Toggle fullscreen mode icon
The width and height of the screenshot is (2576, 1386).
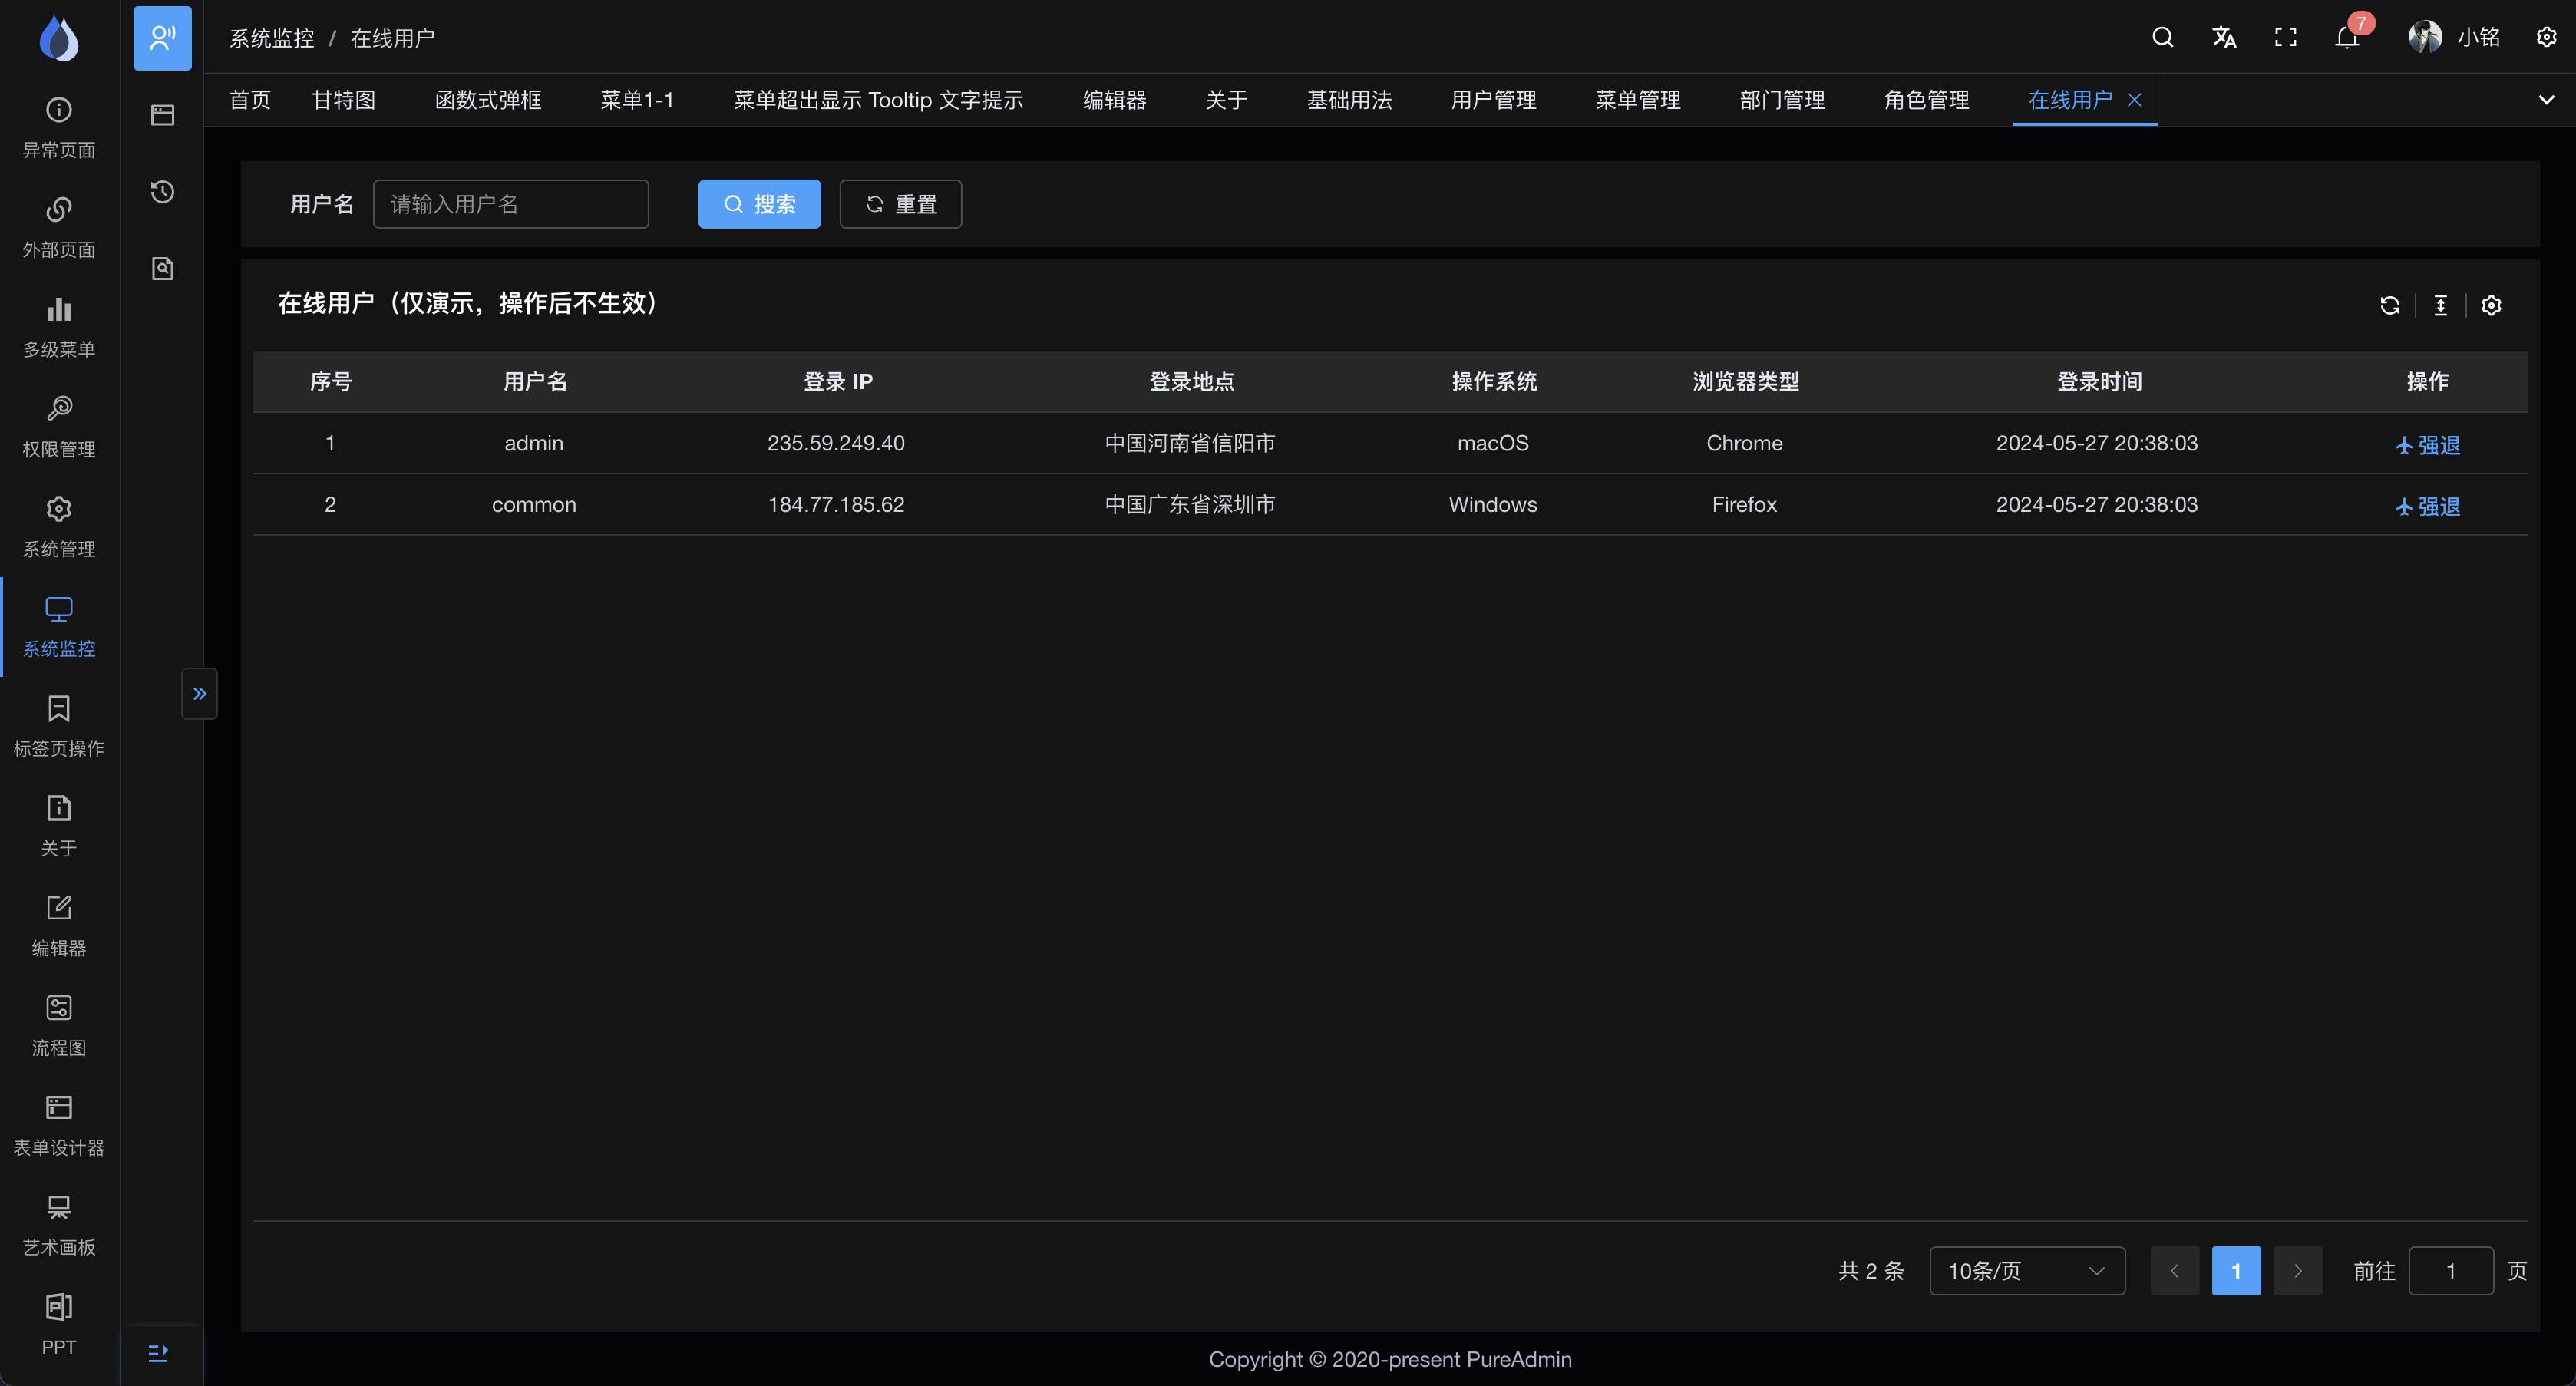point(2285,38)
